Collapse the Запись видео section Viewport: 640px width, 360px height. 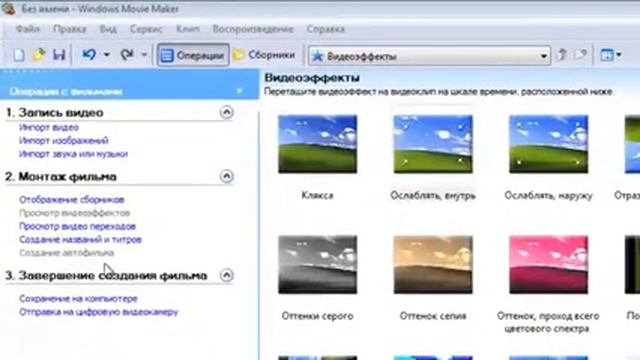pyautogui.click(x=227, y=112)
